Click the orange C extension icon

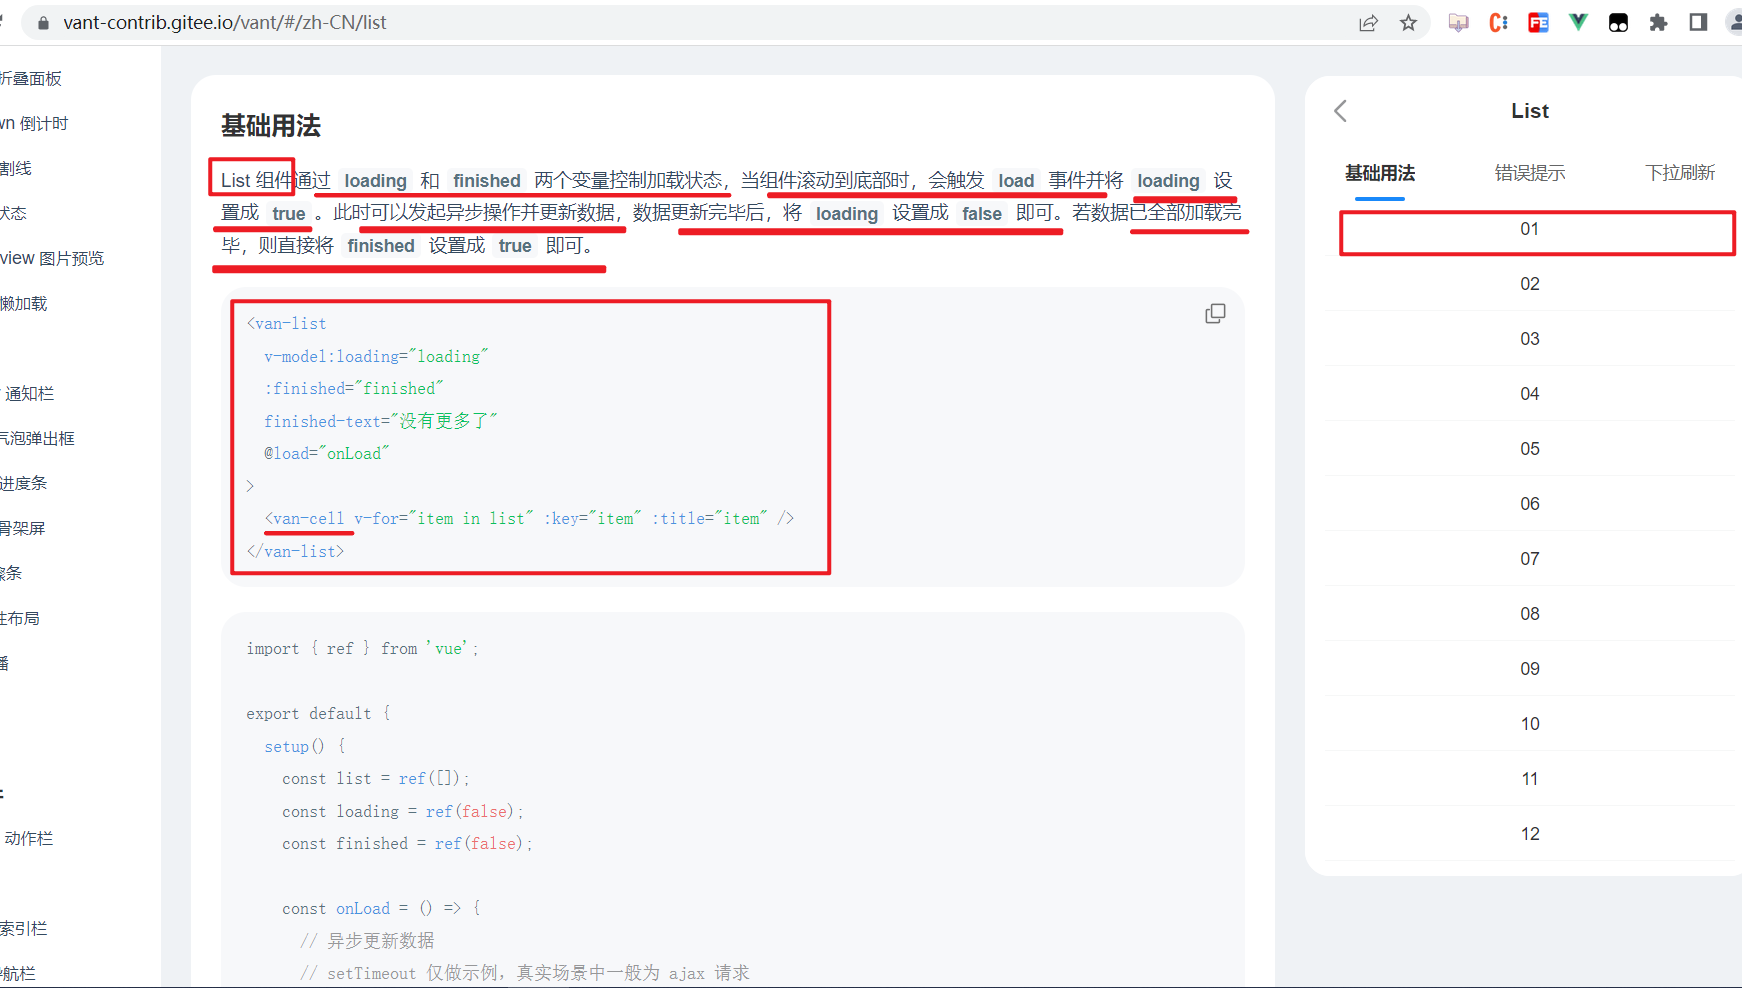(1498, 22)
